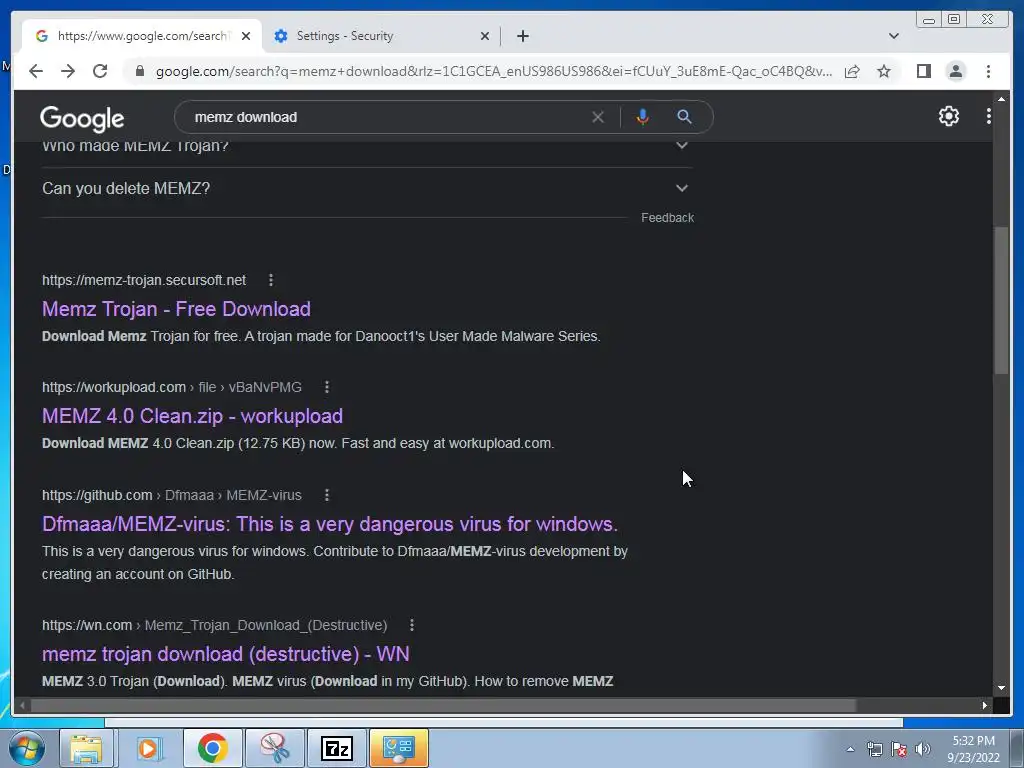Click the network tray icon

[x=874, y=749]
